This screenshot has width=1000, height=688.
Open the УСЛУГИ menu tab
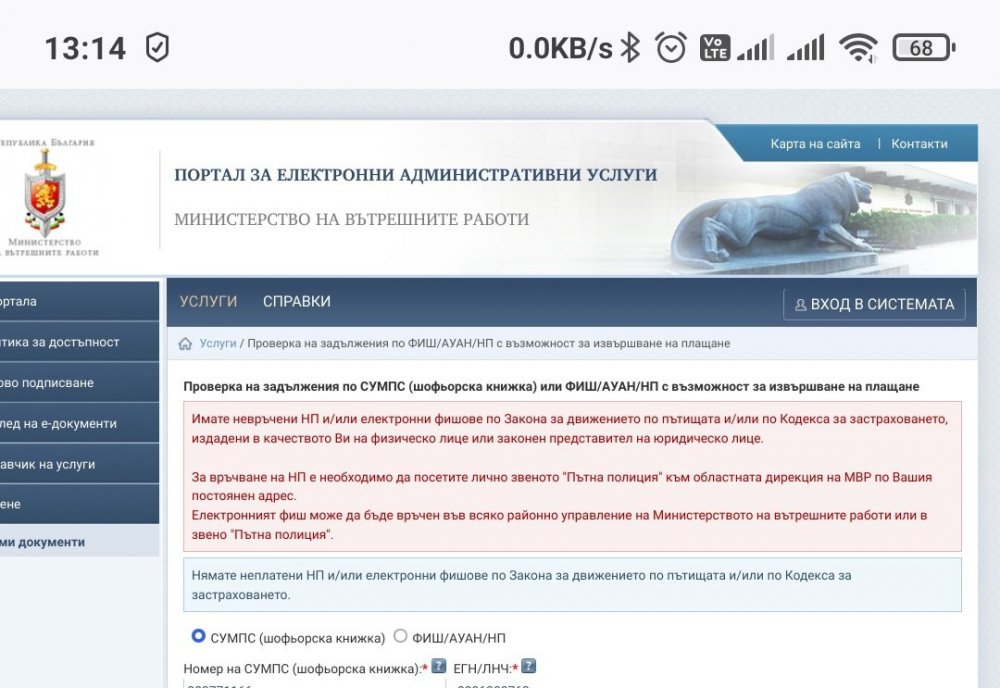pyautogui.click(x=208, y=302)
